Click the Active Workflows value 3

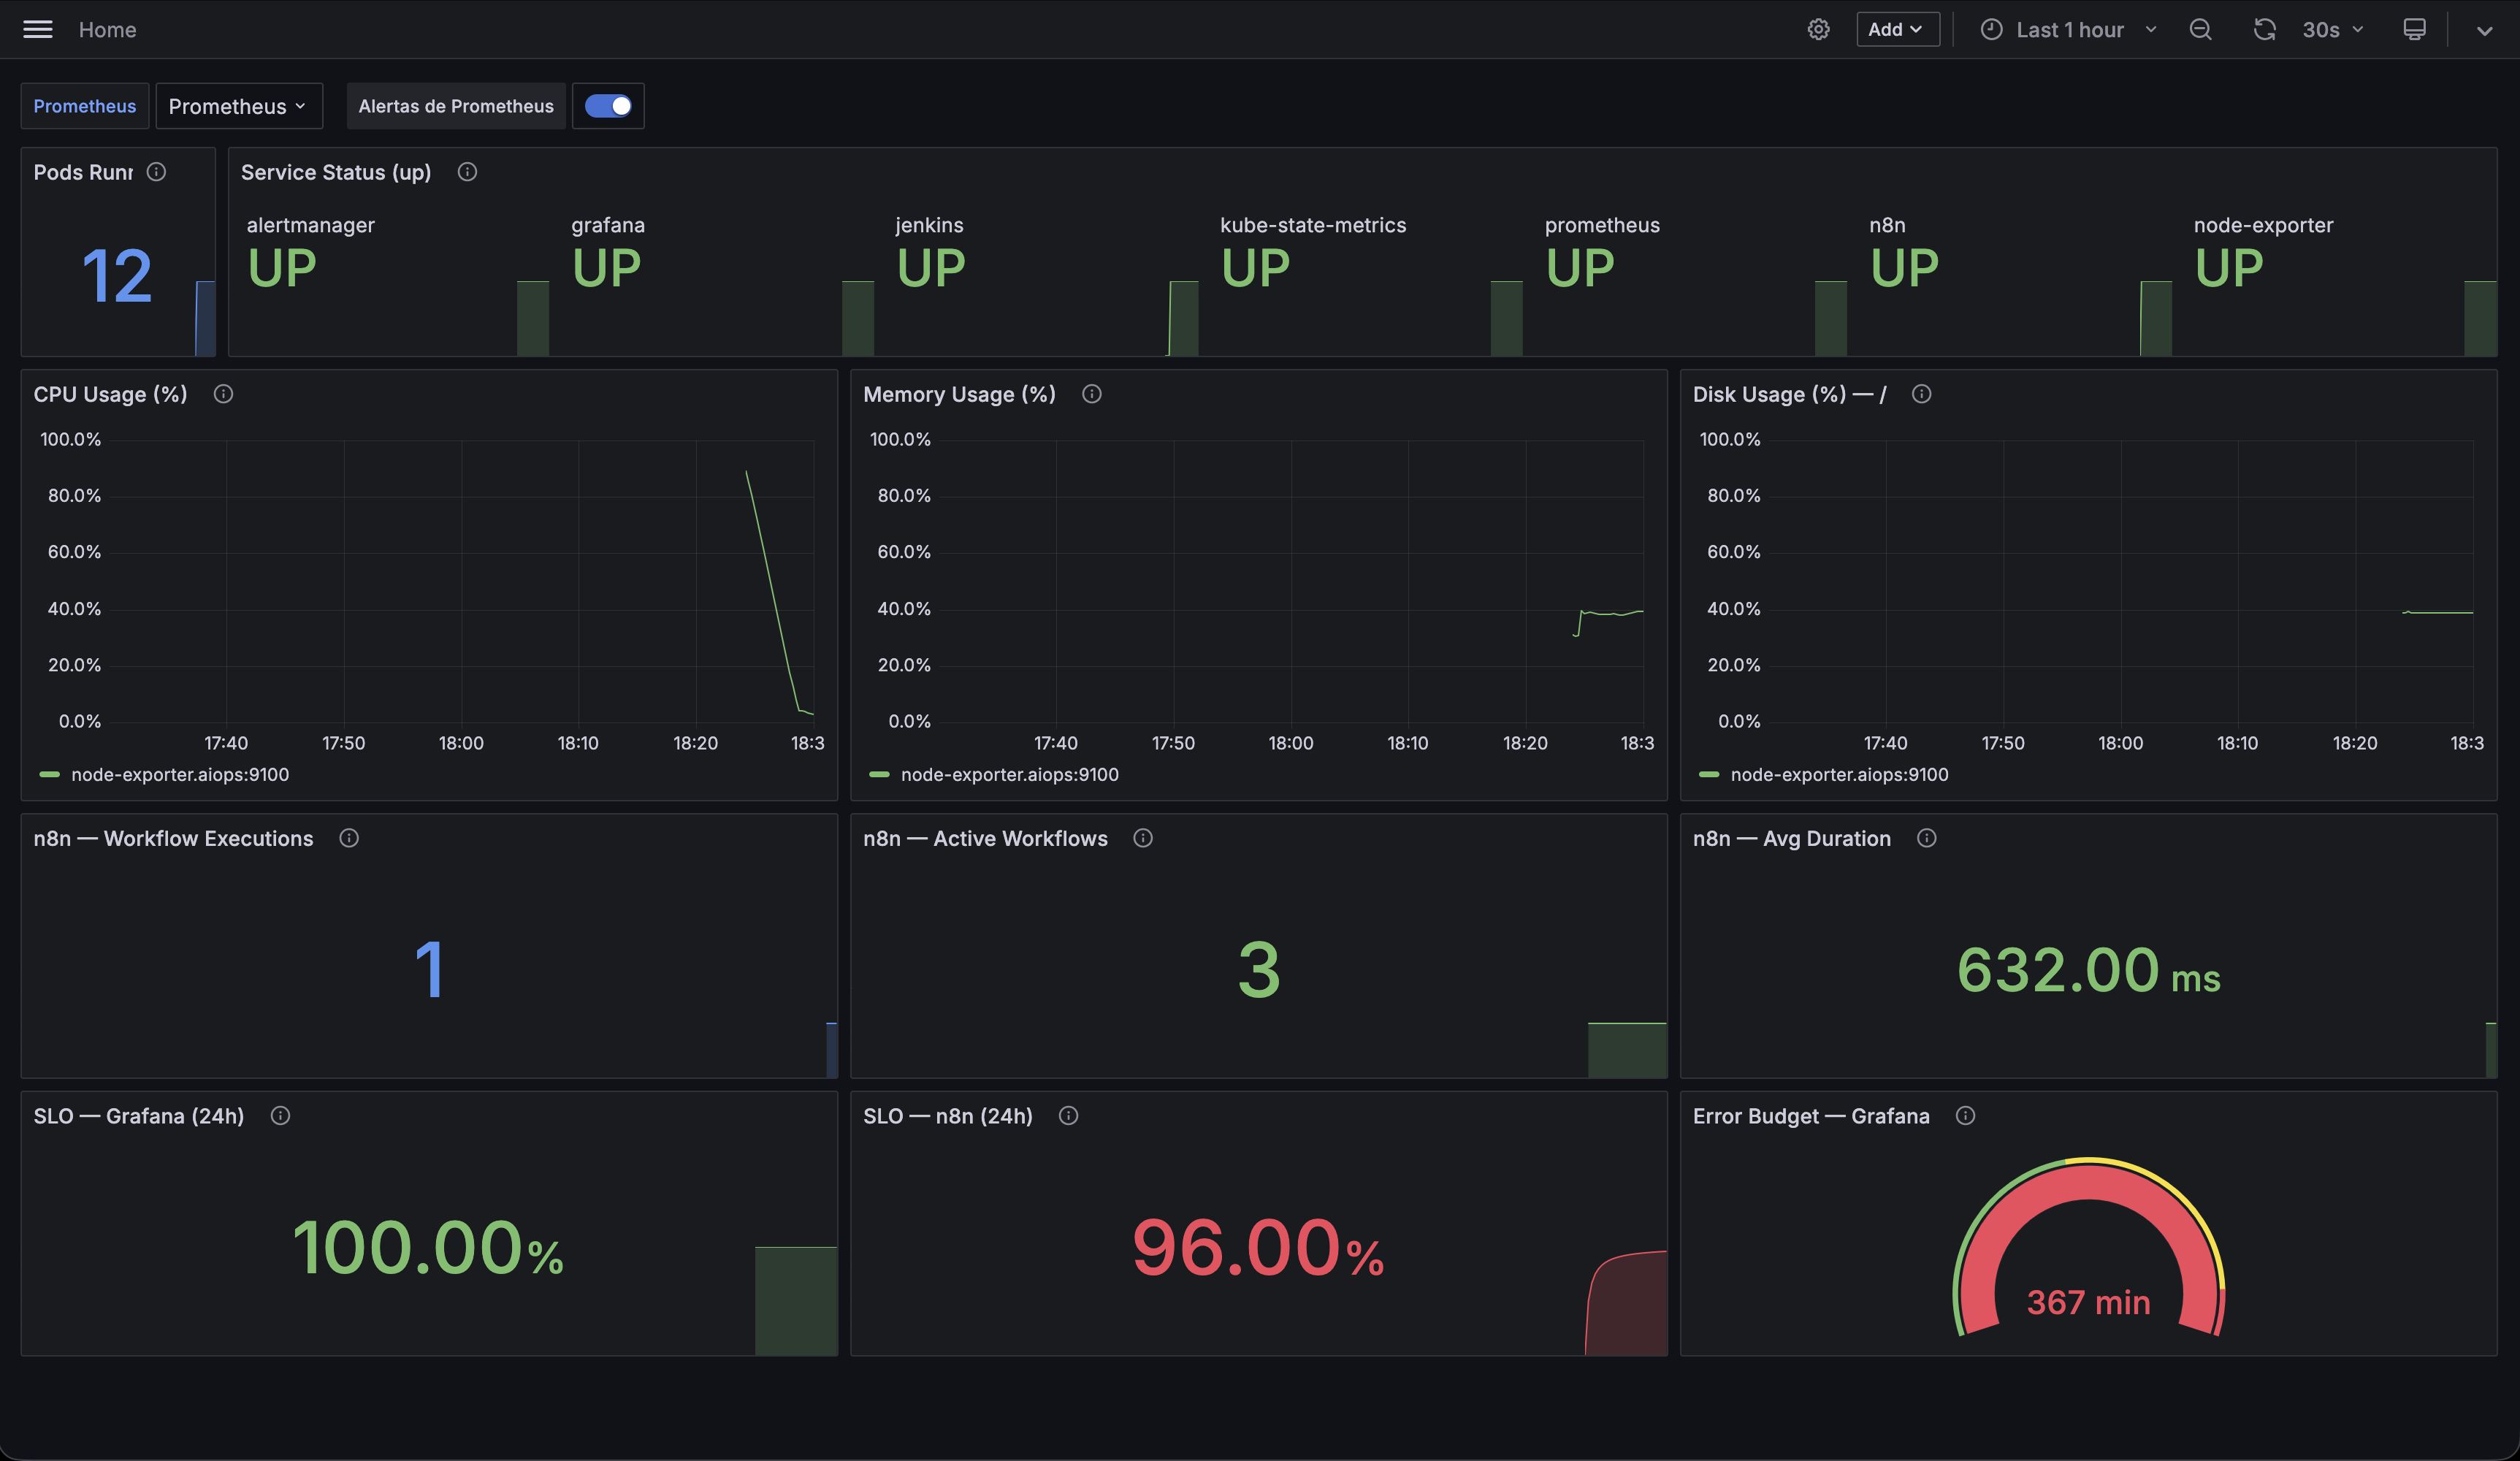tap(1258, 970)
